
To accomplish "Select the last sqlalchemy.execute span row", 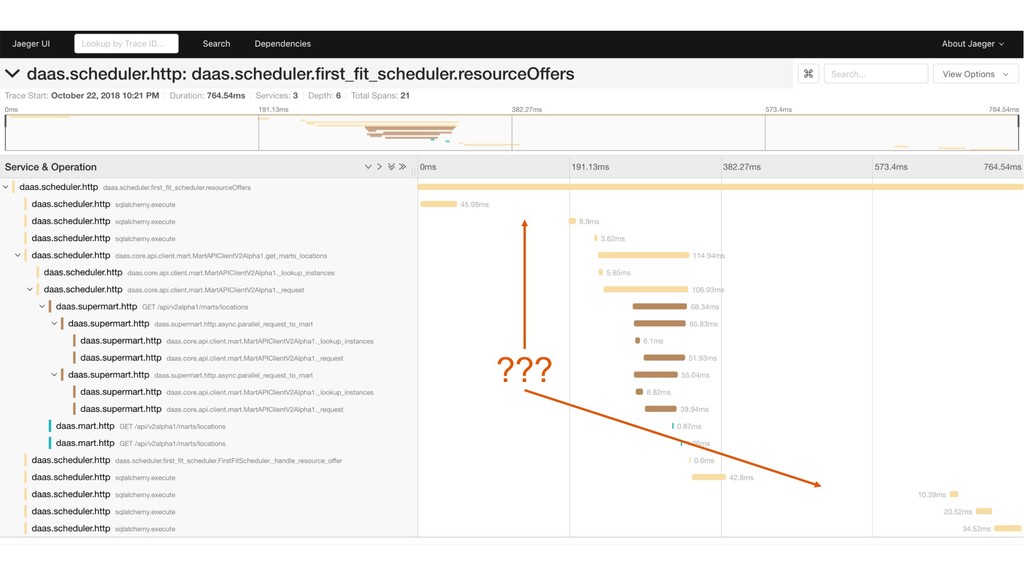I will point(209,528).
